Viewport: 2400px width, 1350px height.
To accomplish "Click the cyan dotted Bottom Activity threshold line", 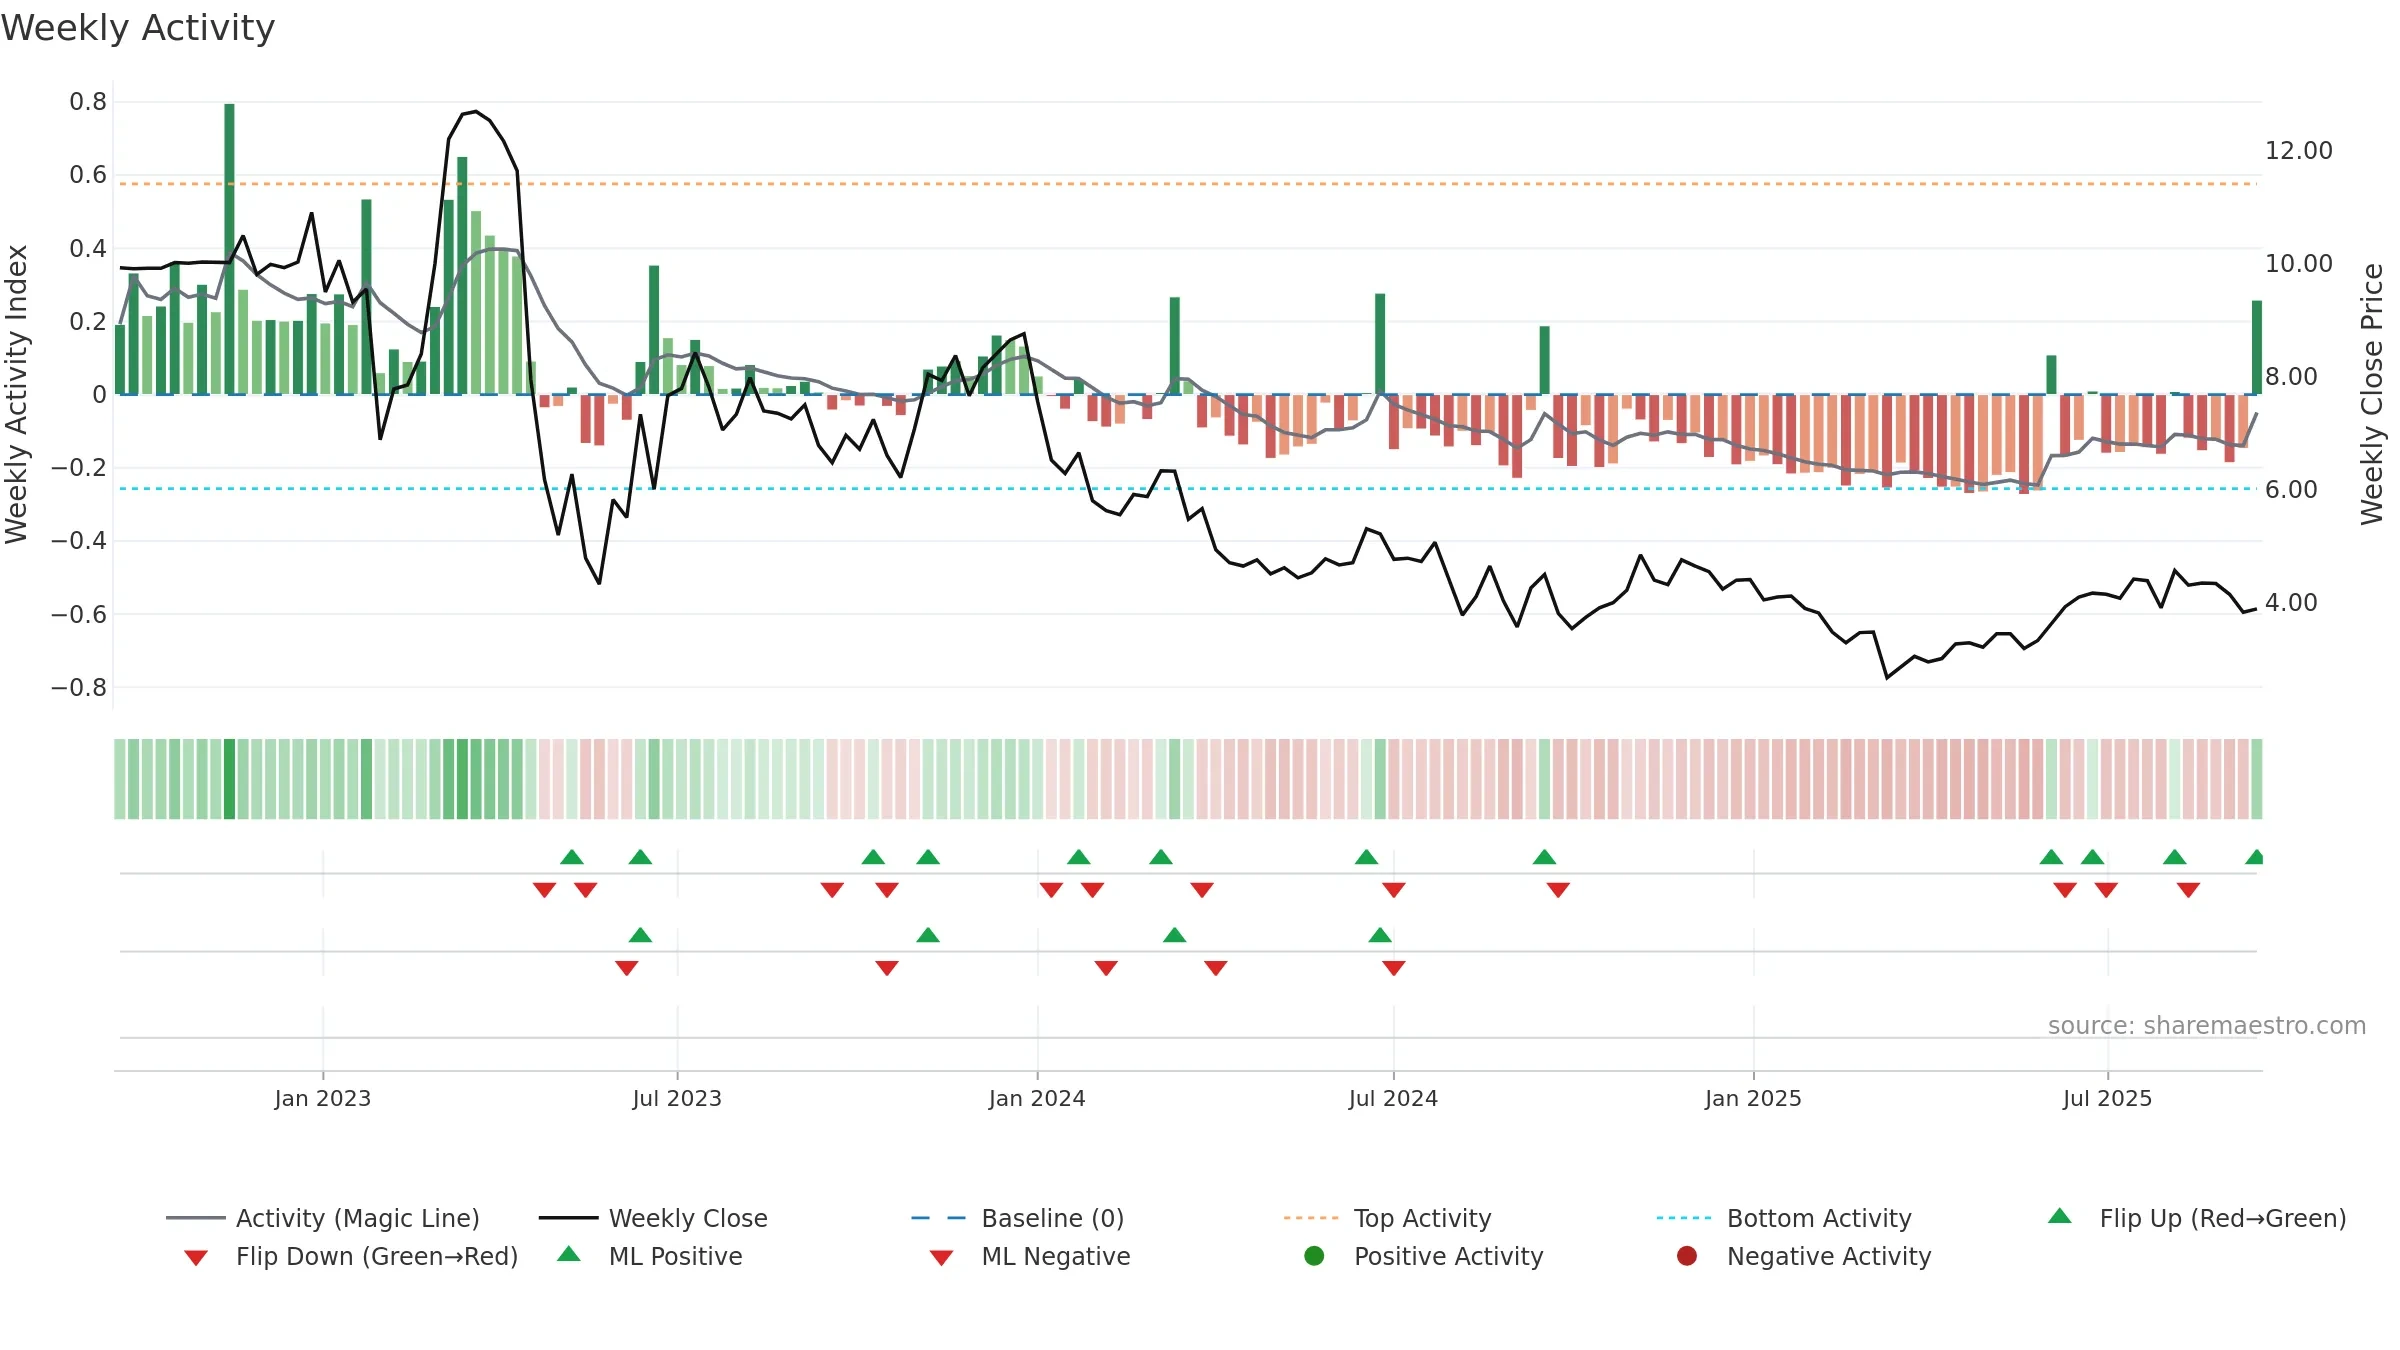I will [x=1188, y=489].
